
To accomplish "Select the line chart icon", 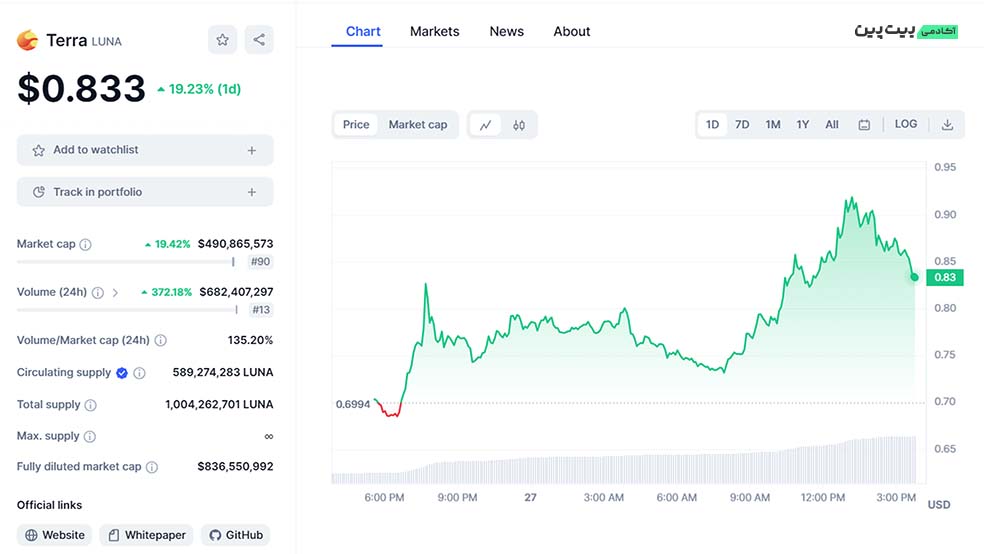I will point(485,125).
